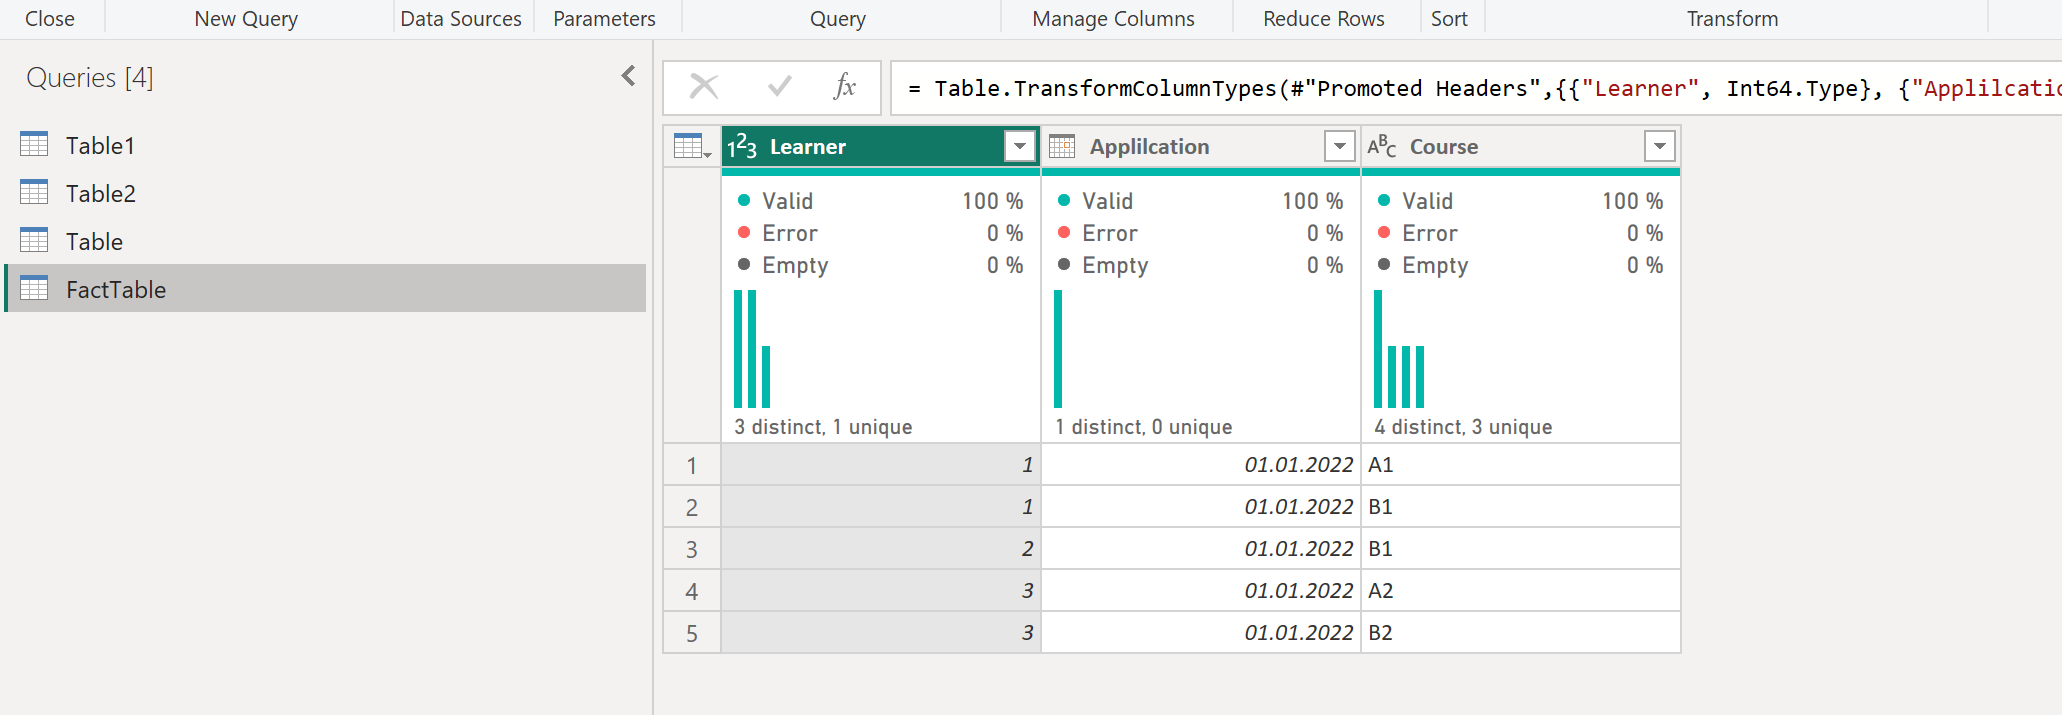Click the Course quality bar under header

[x=1520, y=172]
